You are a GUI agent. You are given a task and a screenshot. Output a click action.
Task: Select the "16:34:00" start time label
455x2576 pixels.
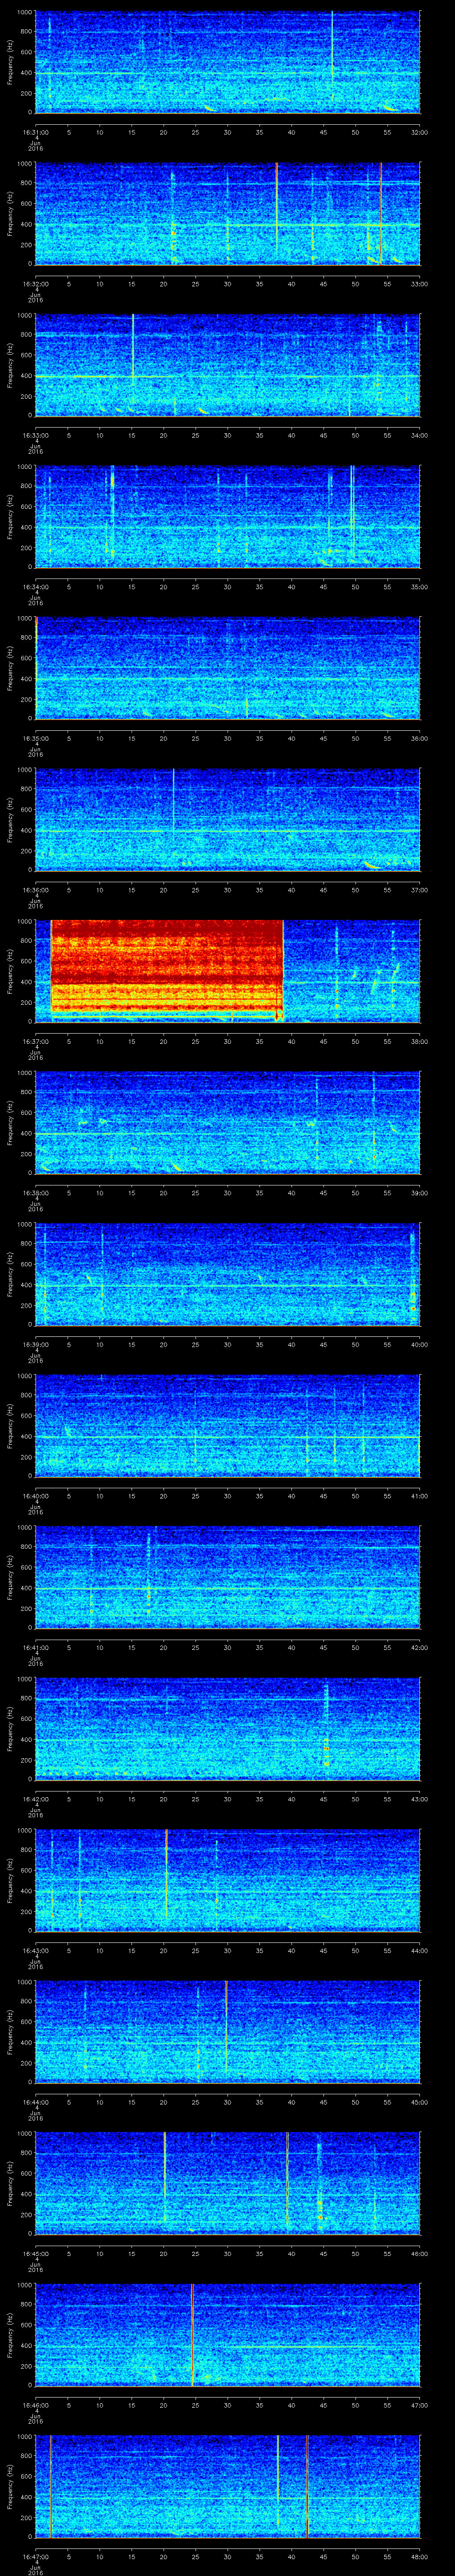[x=35, y=586]
